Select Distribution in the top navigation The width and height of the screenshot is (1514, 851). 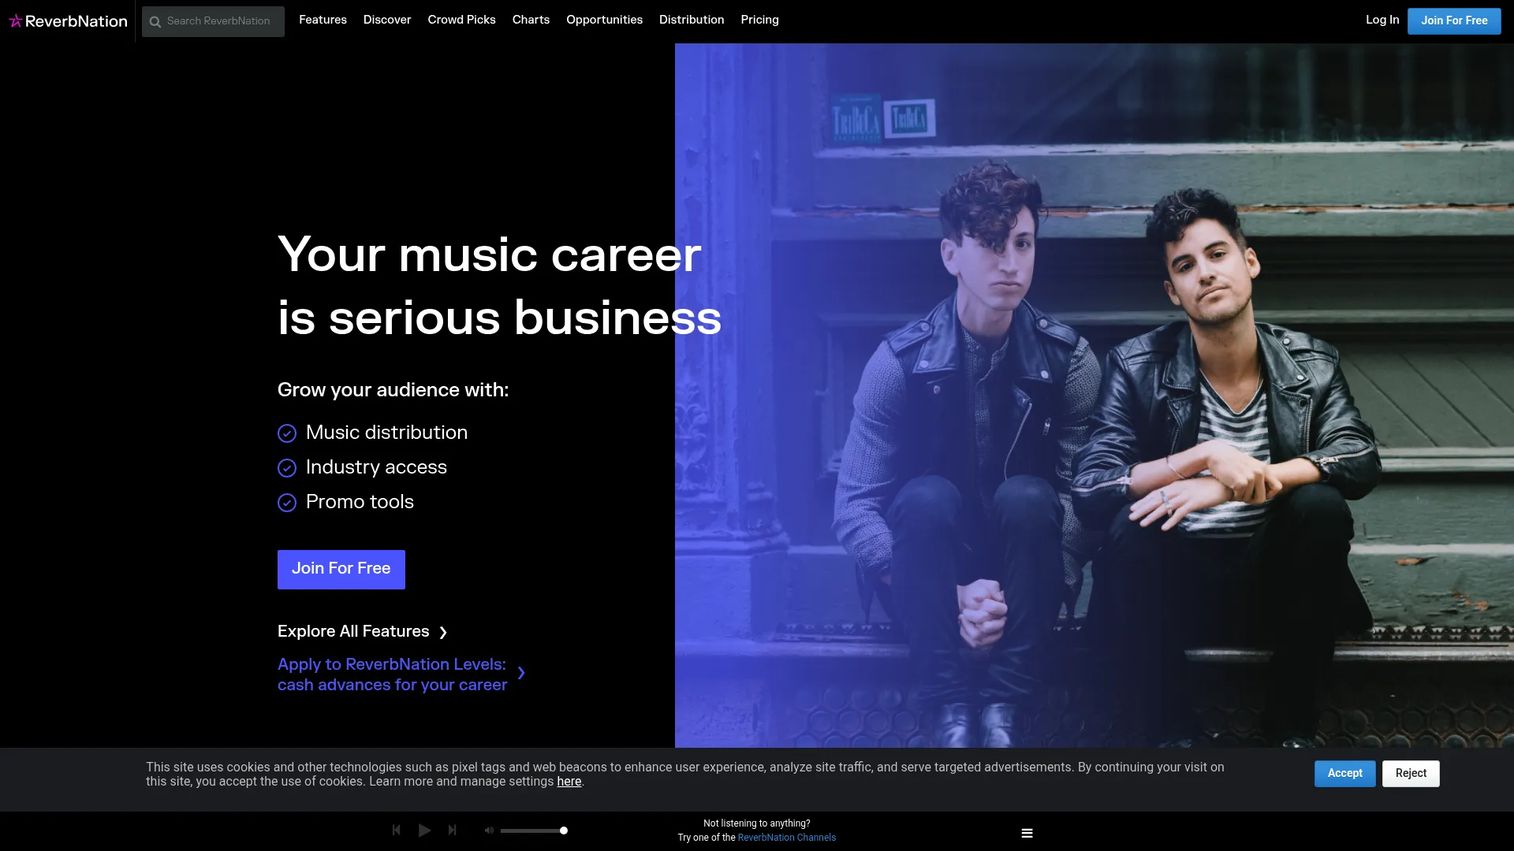click(691, 20)
